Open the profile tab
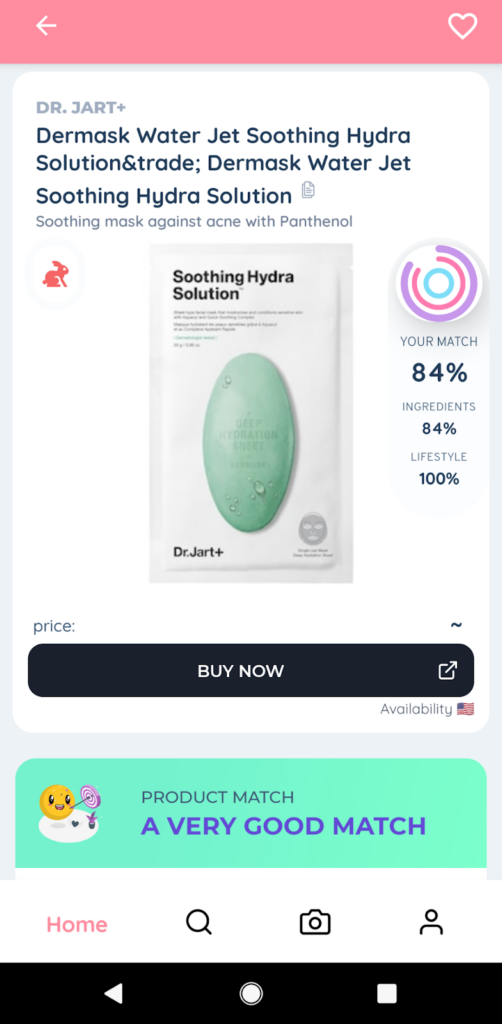This screenshot has height=1024, width=502. pyautogui.click(x=431, y=923)
